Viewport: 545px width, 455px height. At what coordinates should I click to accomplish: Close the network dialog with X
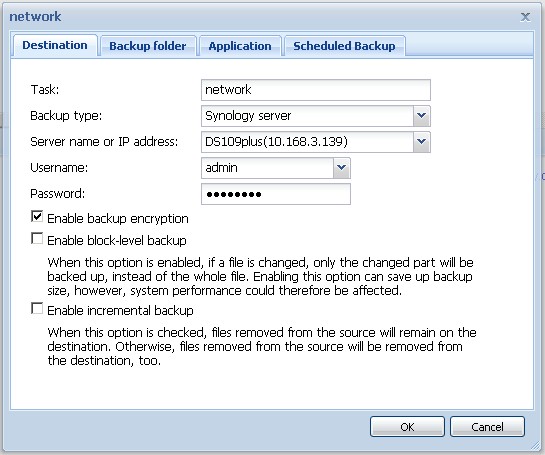(525, 17)
